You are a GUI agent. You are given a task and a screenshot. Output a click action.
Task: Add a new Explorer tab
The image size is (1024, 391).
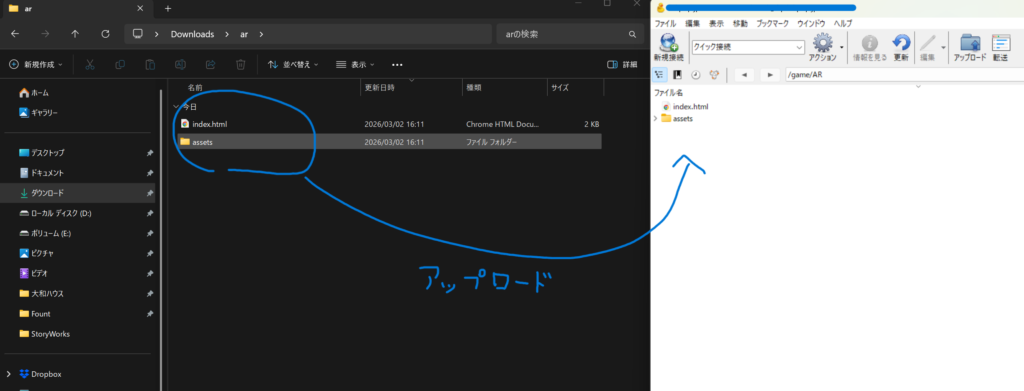coord(168,8)
